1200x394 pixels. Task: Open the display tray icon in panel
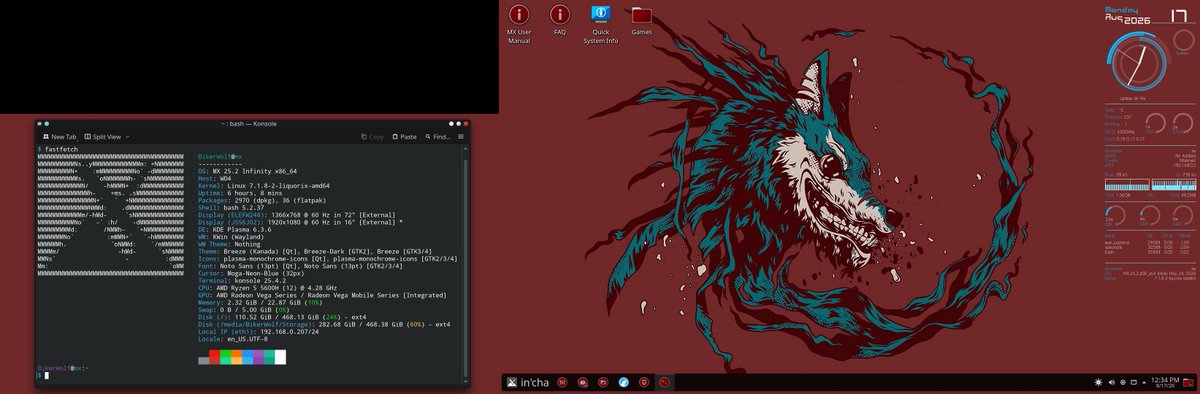click(1134, 382)
